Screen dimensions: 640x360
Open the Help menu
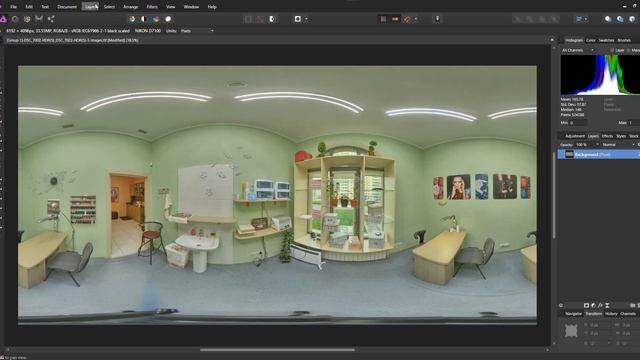pos(212,7)
